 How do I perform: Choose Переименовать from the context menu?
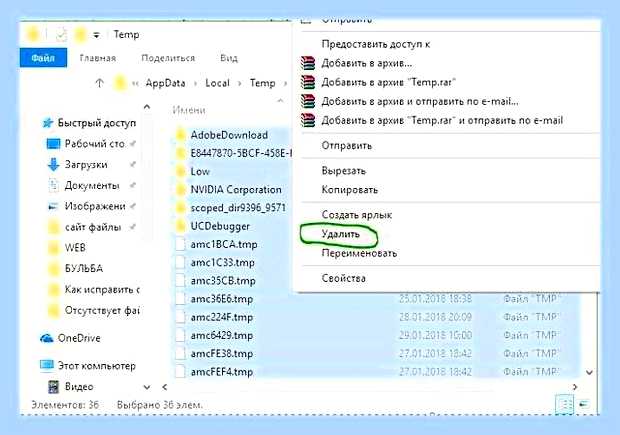point(359,253)
